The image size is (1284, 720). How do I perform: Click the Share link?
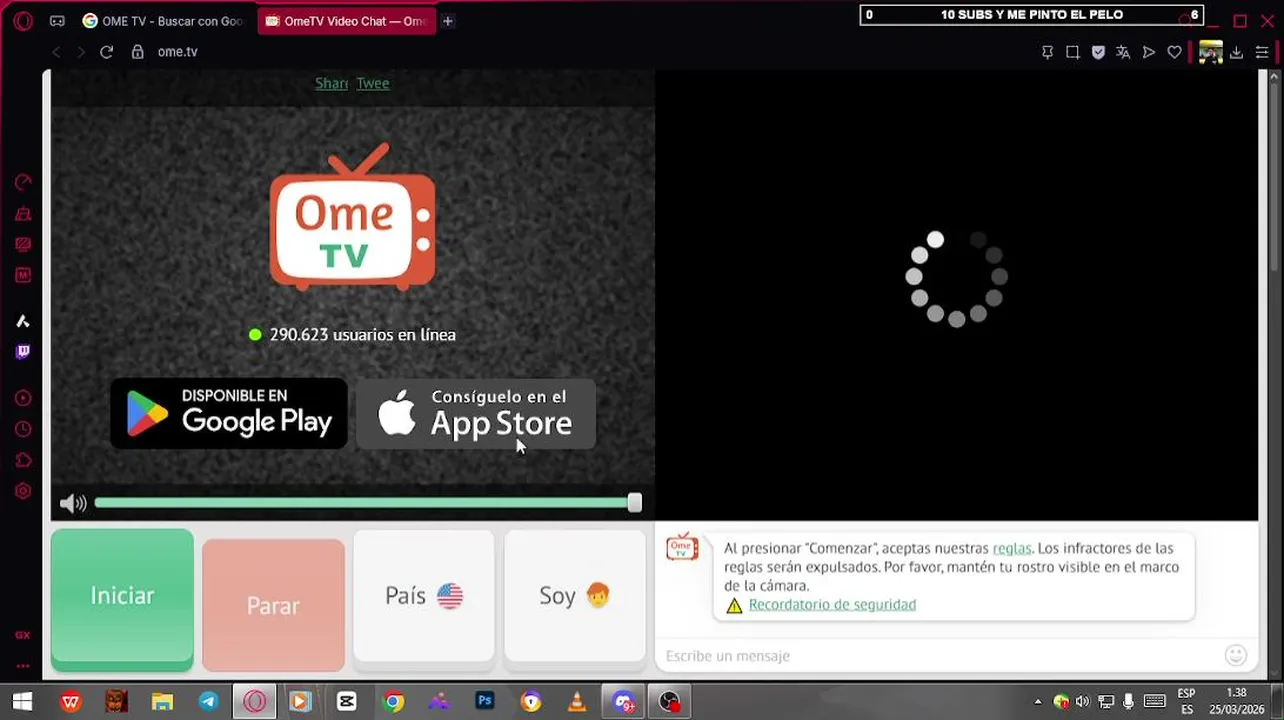click(331, 83)
